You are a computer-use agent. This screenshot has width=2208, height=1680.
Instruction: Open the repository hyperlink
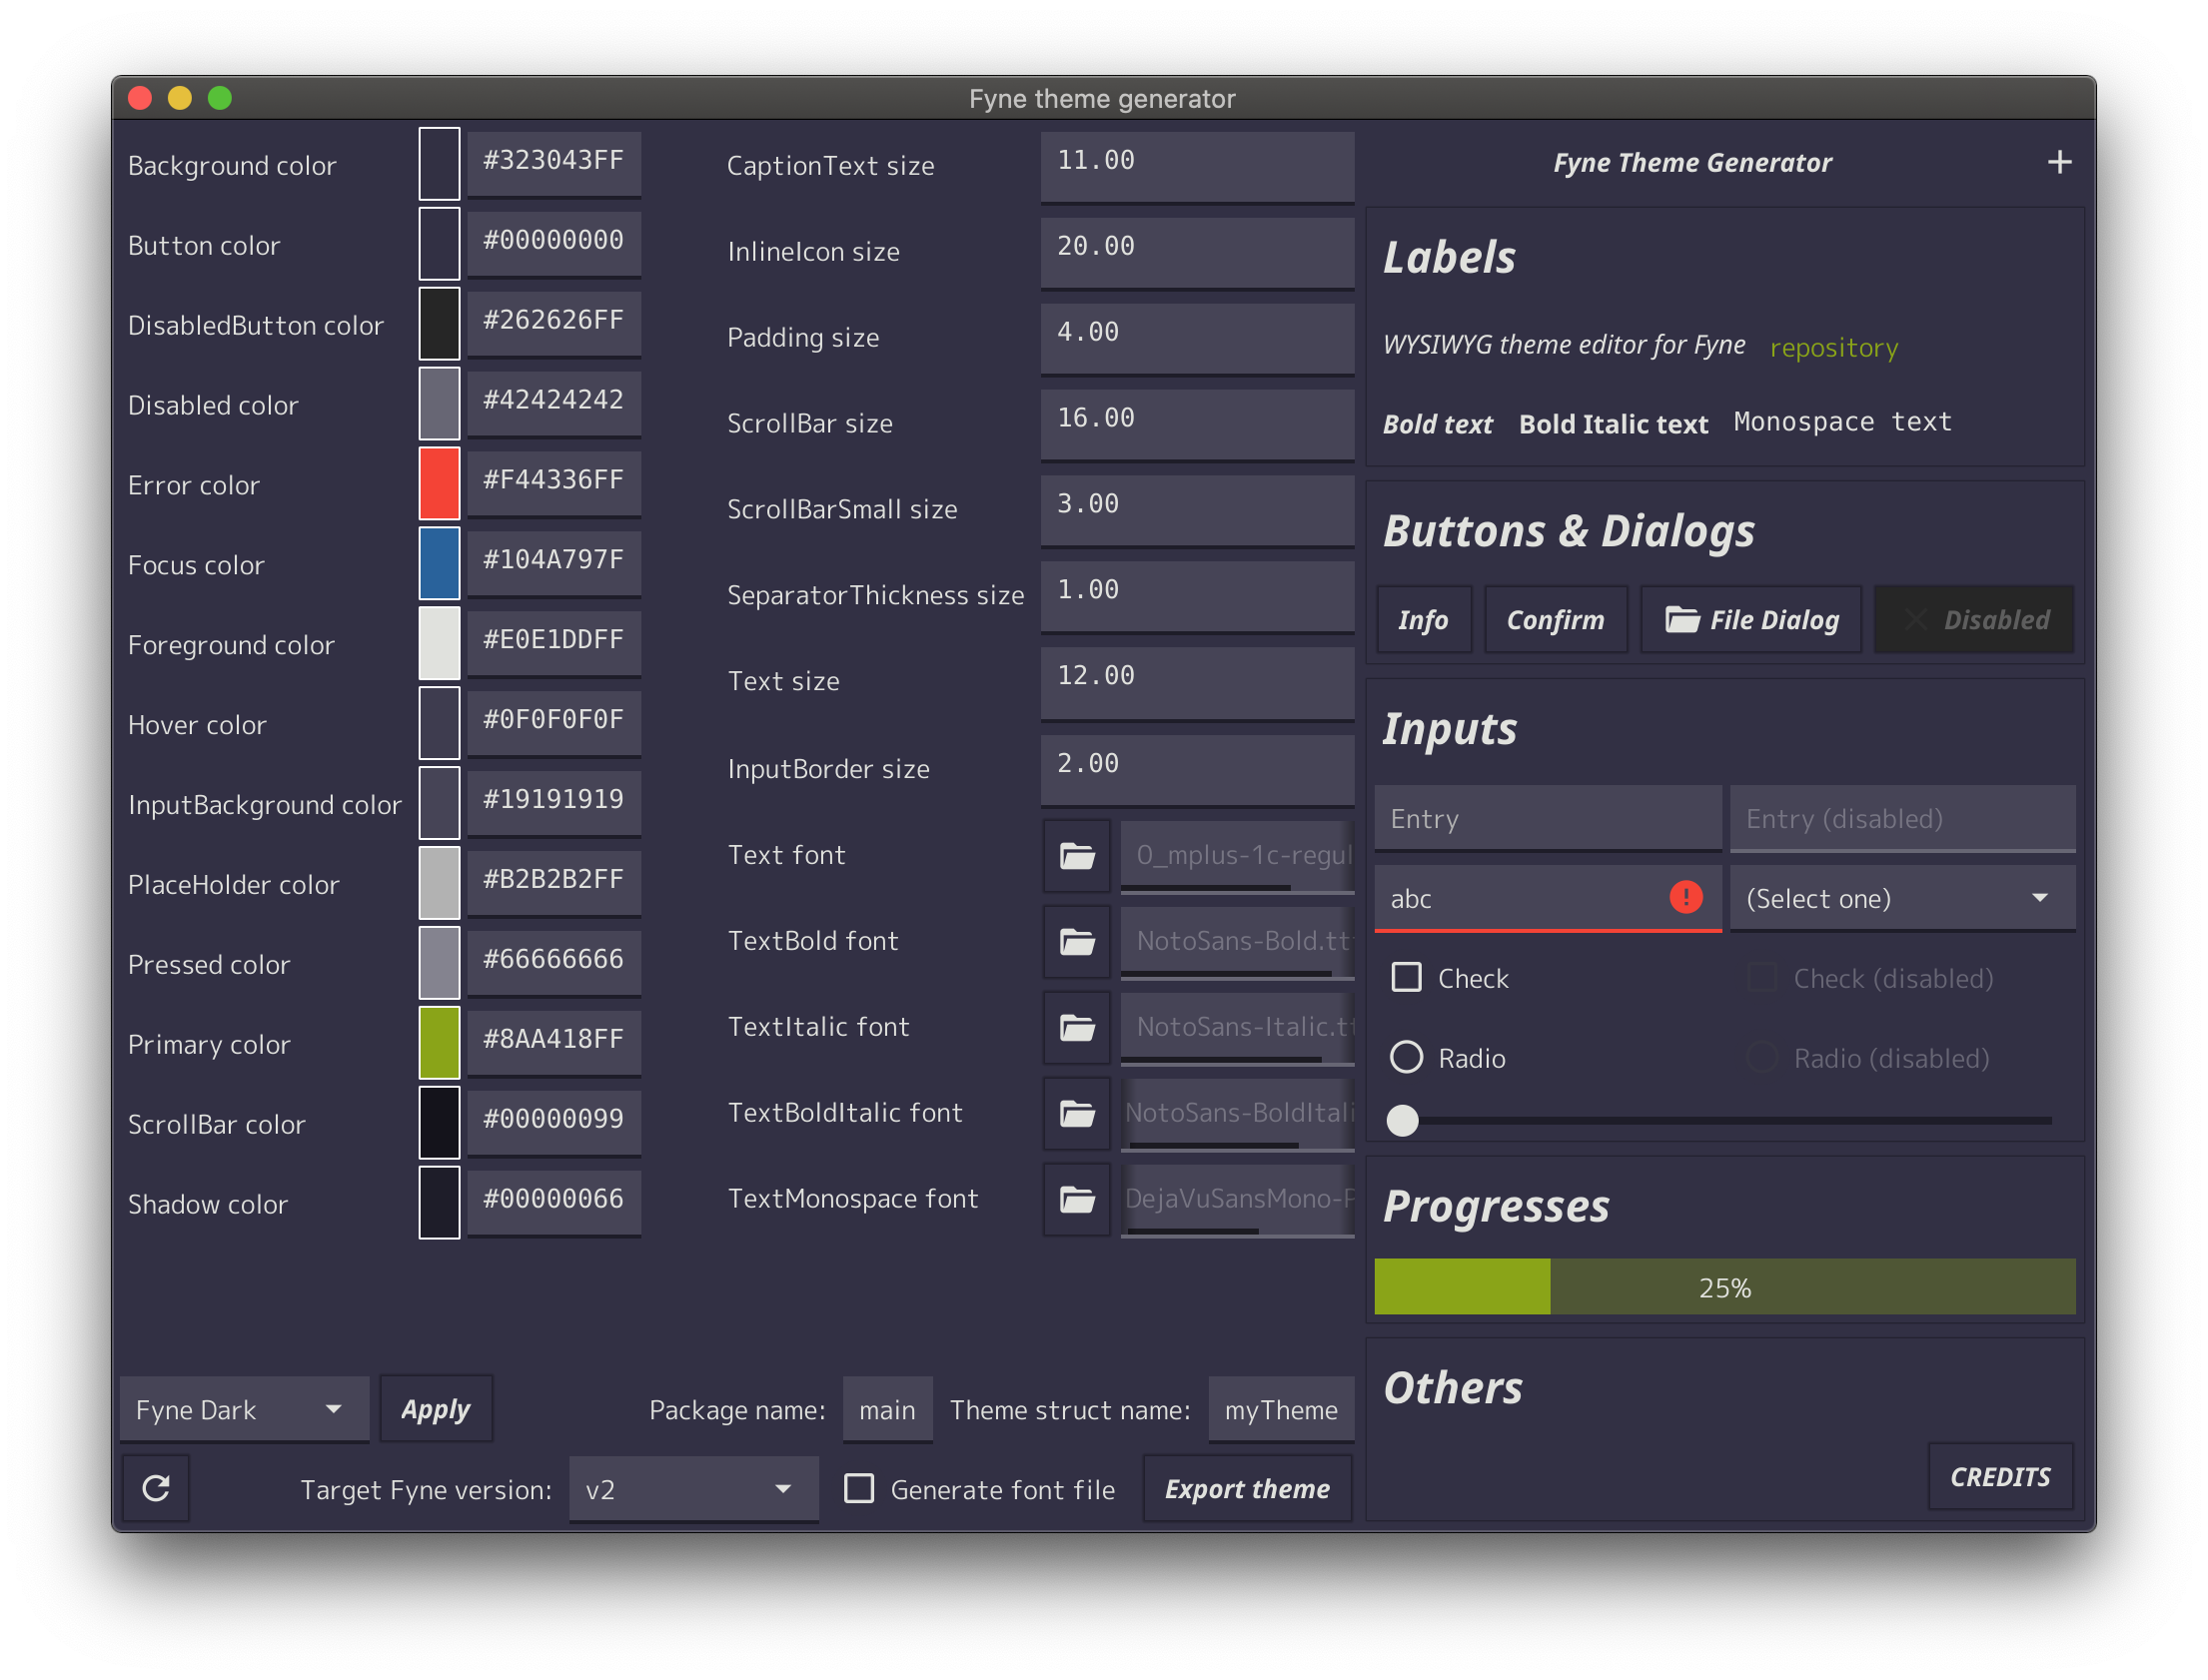tap(1833, 347)
